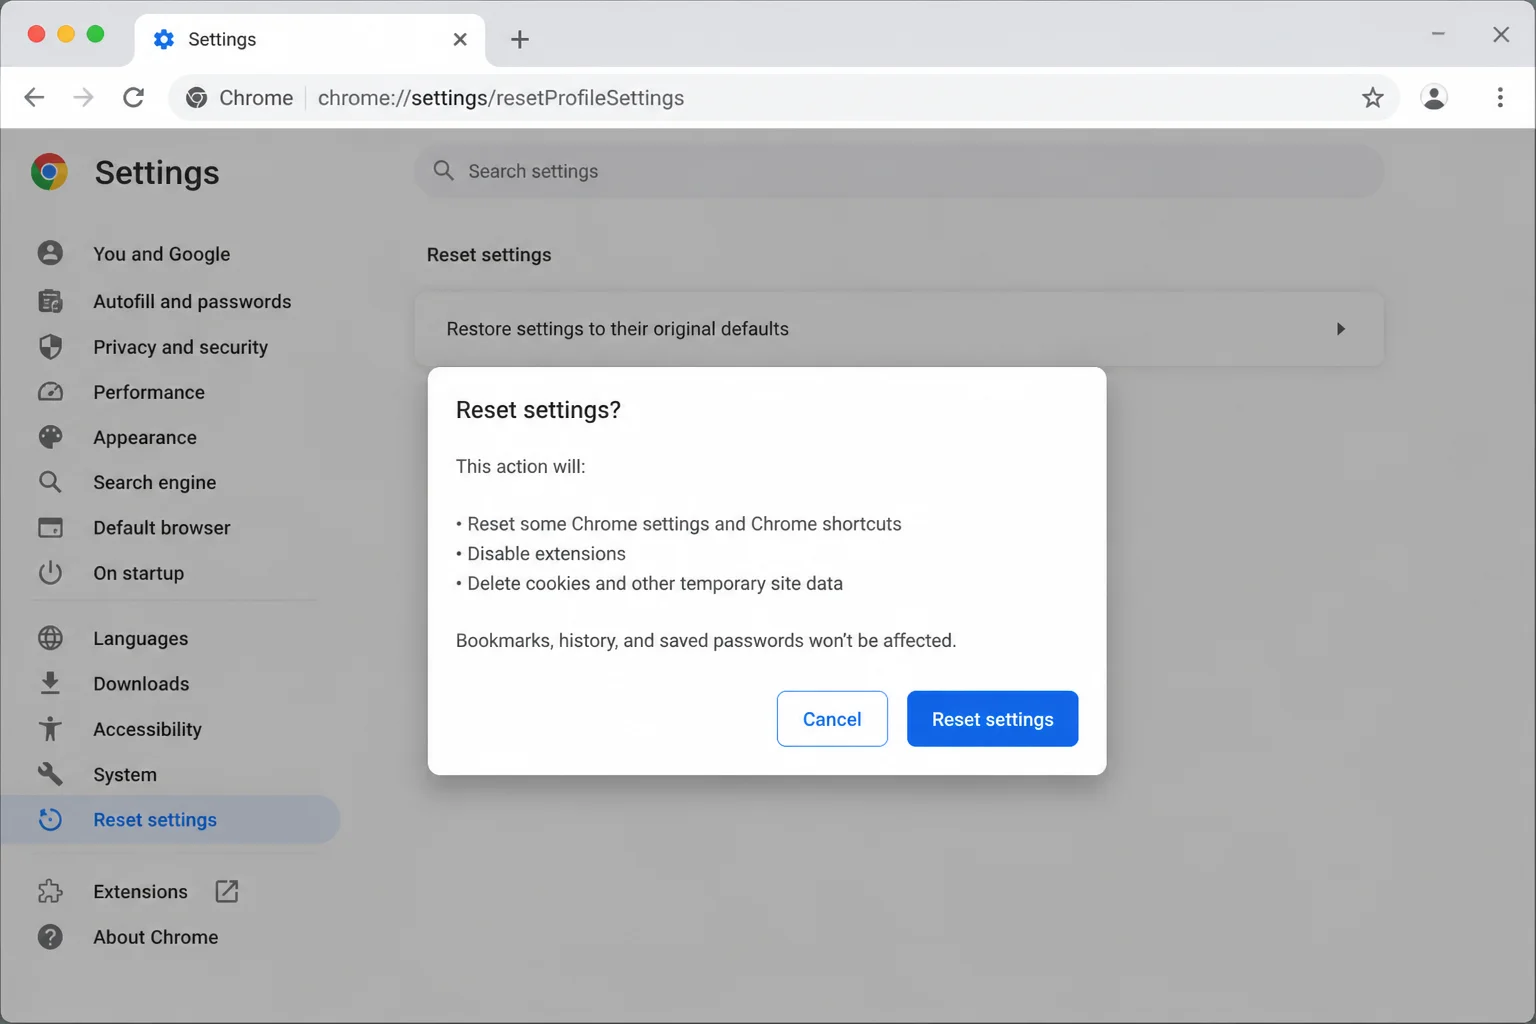1536x1024 pixels.
Task: Go to Privacy and security
Action: [181, 347]
